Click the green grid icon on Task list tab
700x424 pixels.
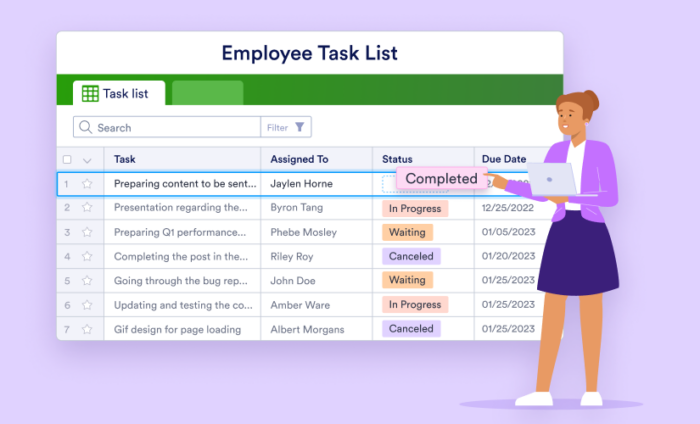click(x=90, y=93)
